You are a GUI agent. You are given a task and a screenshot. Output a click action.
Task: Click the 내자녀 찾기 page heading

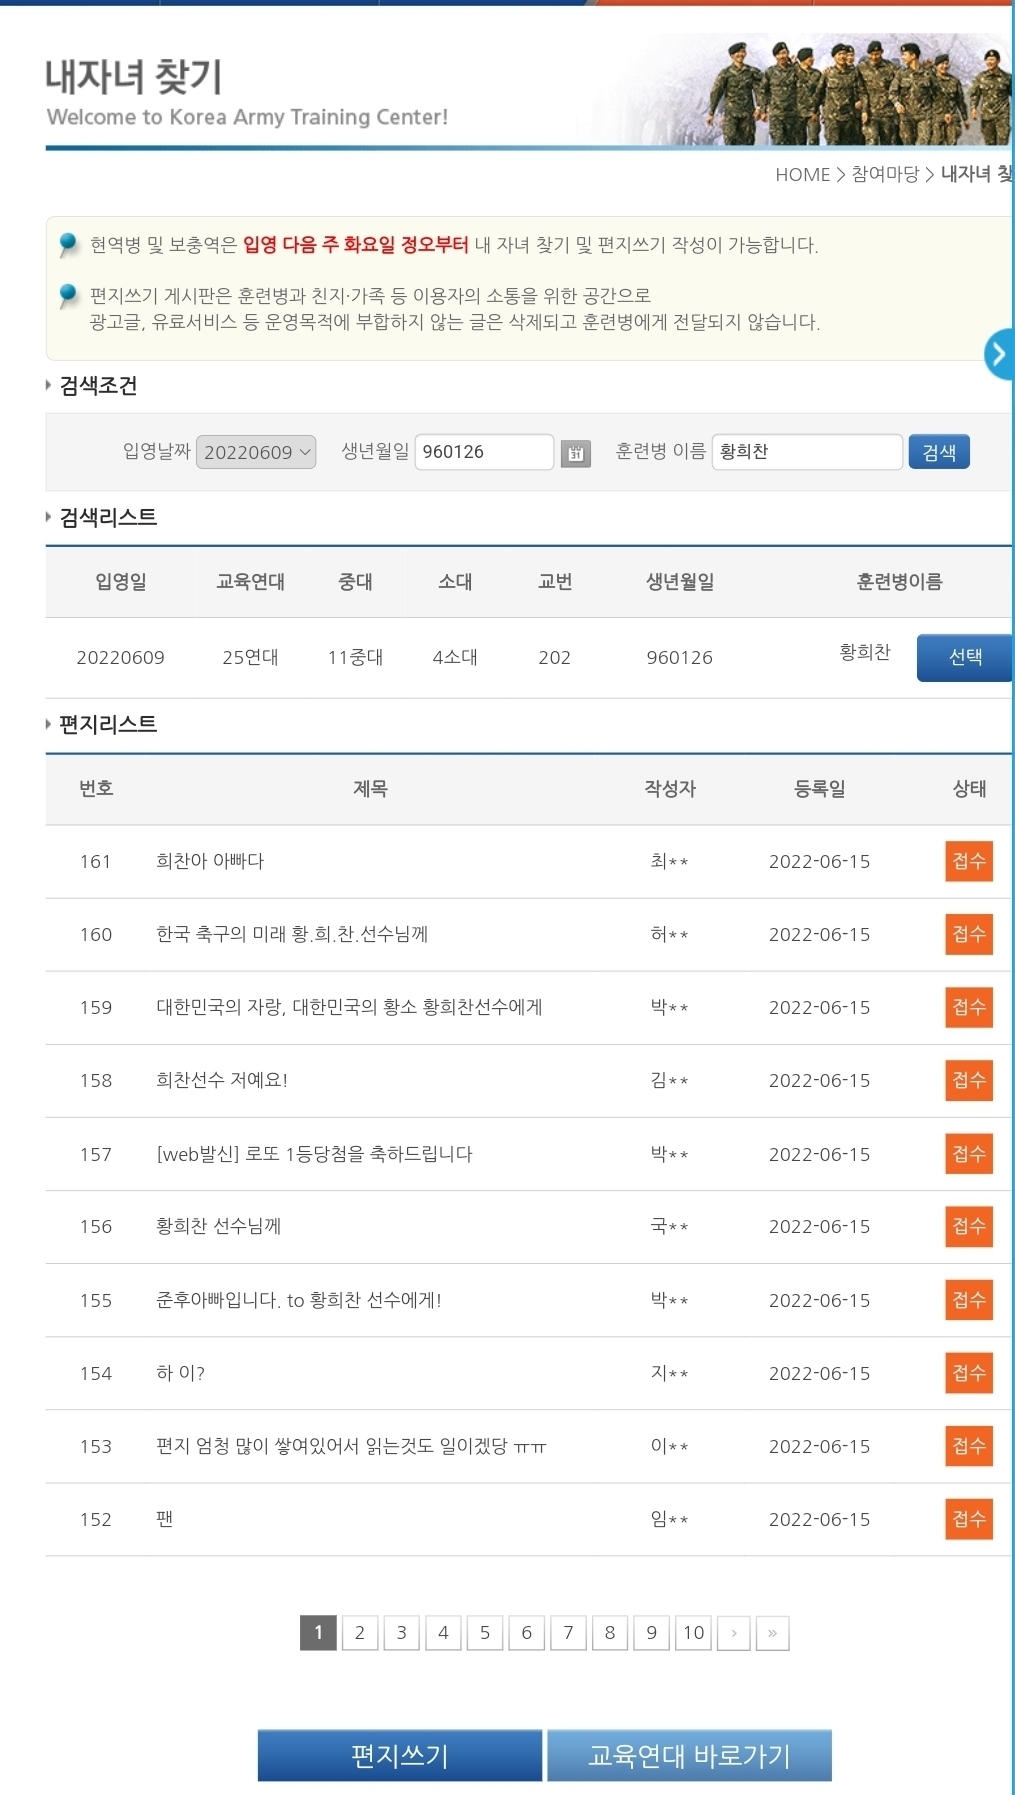click(x=134, y=77)
